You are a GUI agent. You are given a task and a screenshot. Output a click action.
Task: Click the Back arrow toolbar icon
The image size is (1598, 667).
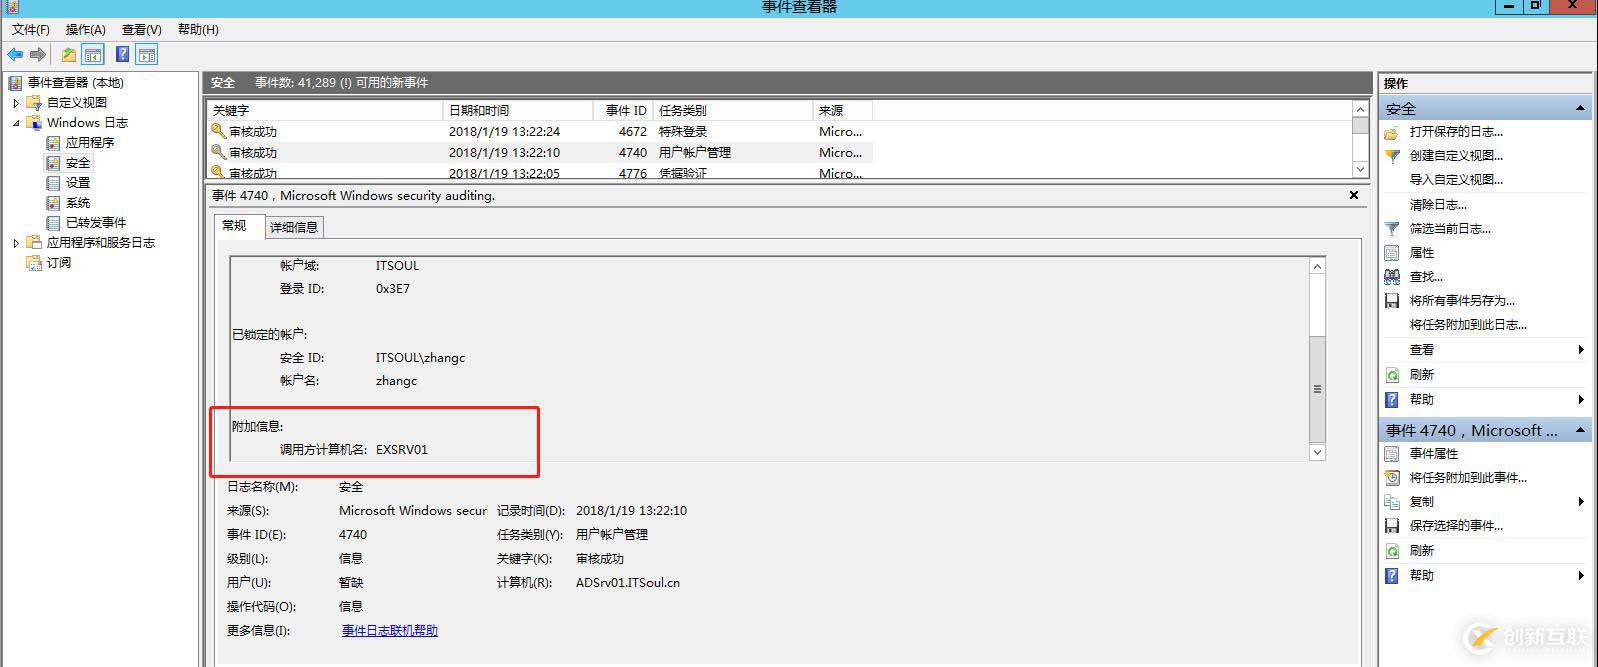(15, 55)
